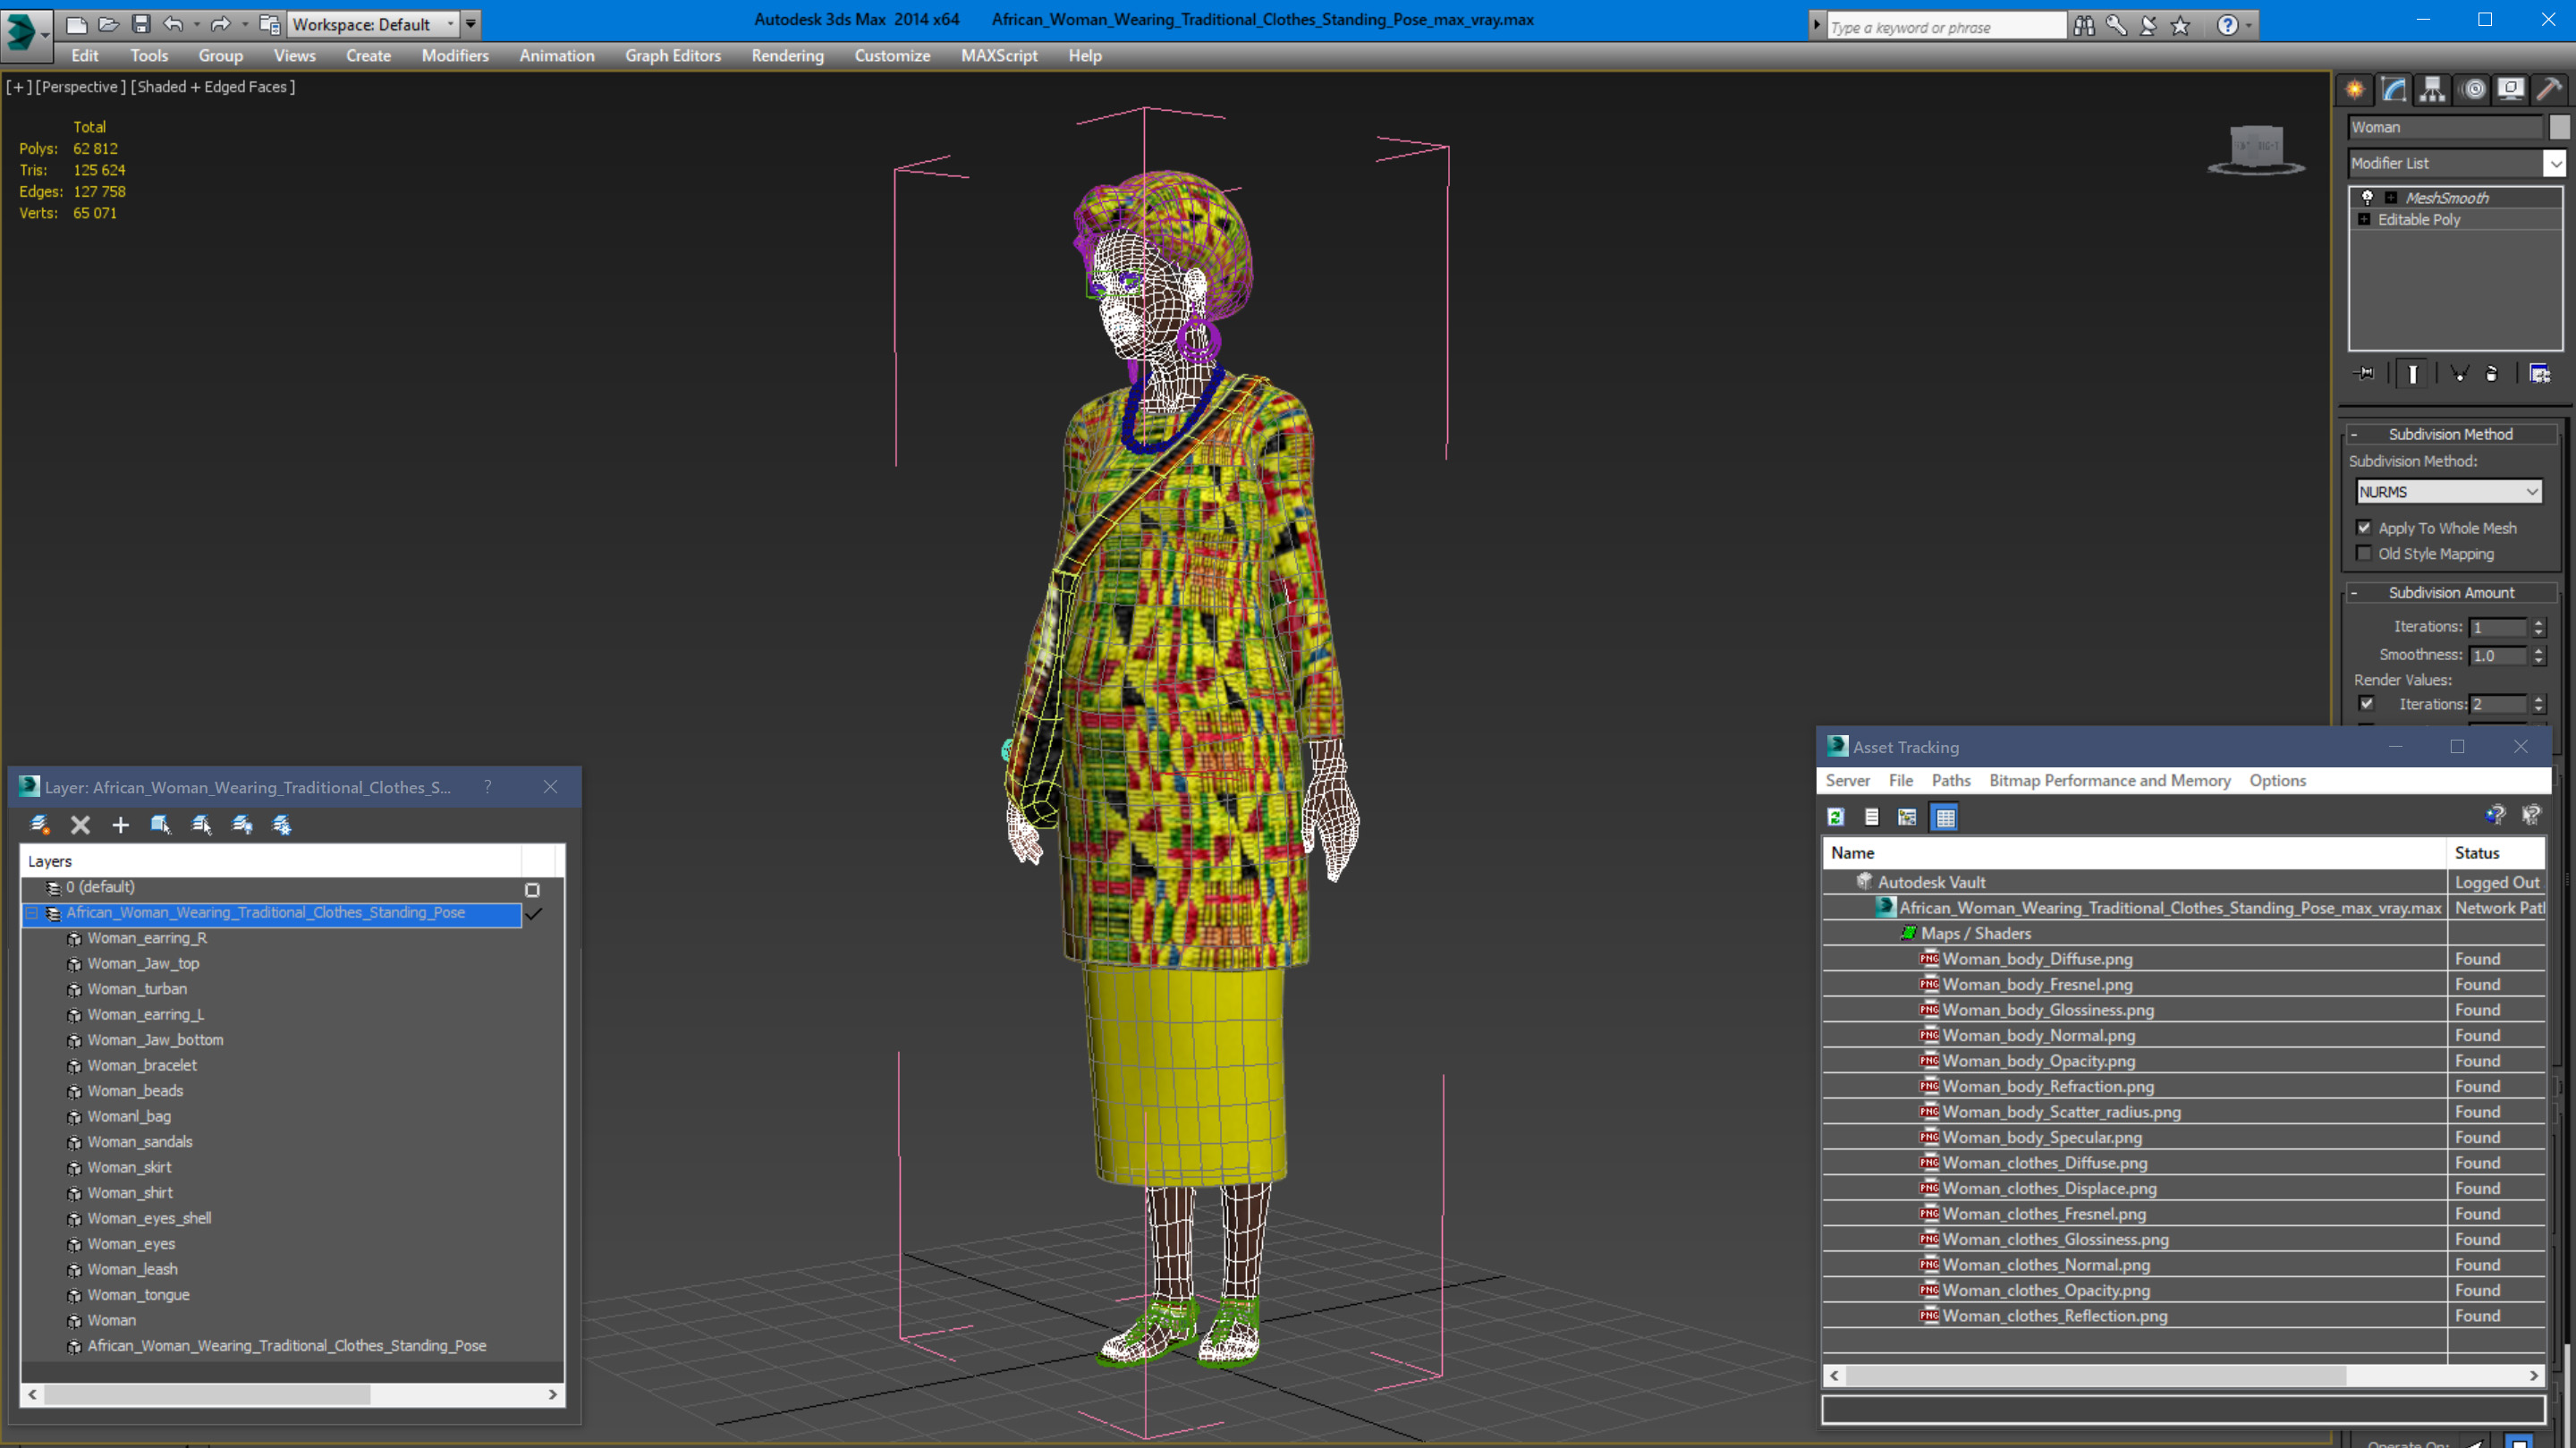The image size is (2576, 1448).
Task: Open quick access toolbar customize arrow
Action: pyautogui.click(x=471, y=24)
